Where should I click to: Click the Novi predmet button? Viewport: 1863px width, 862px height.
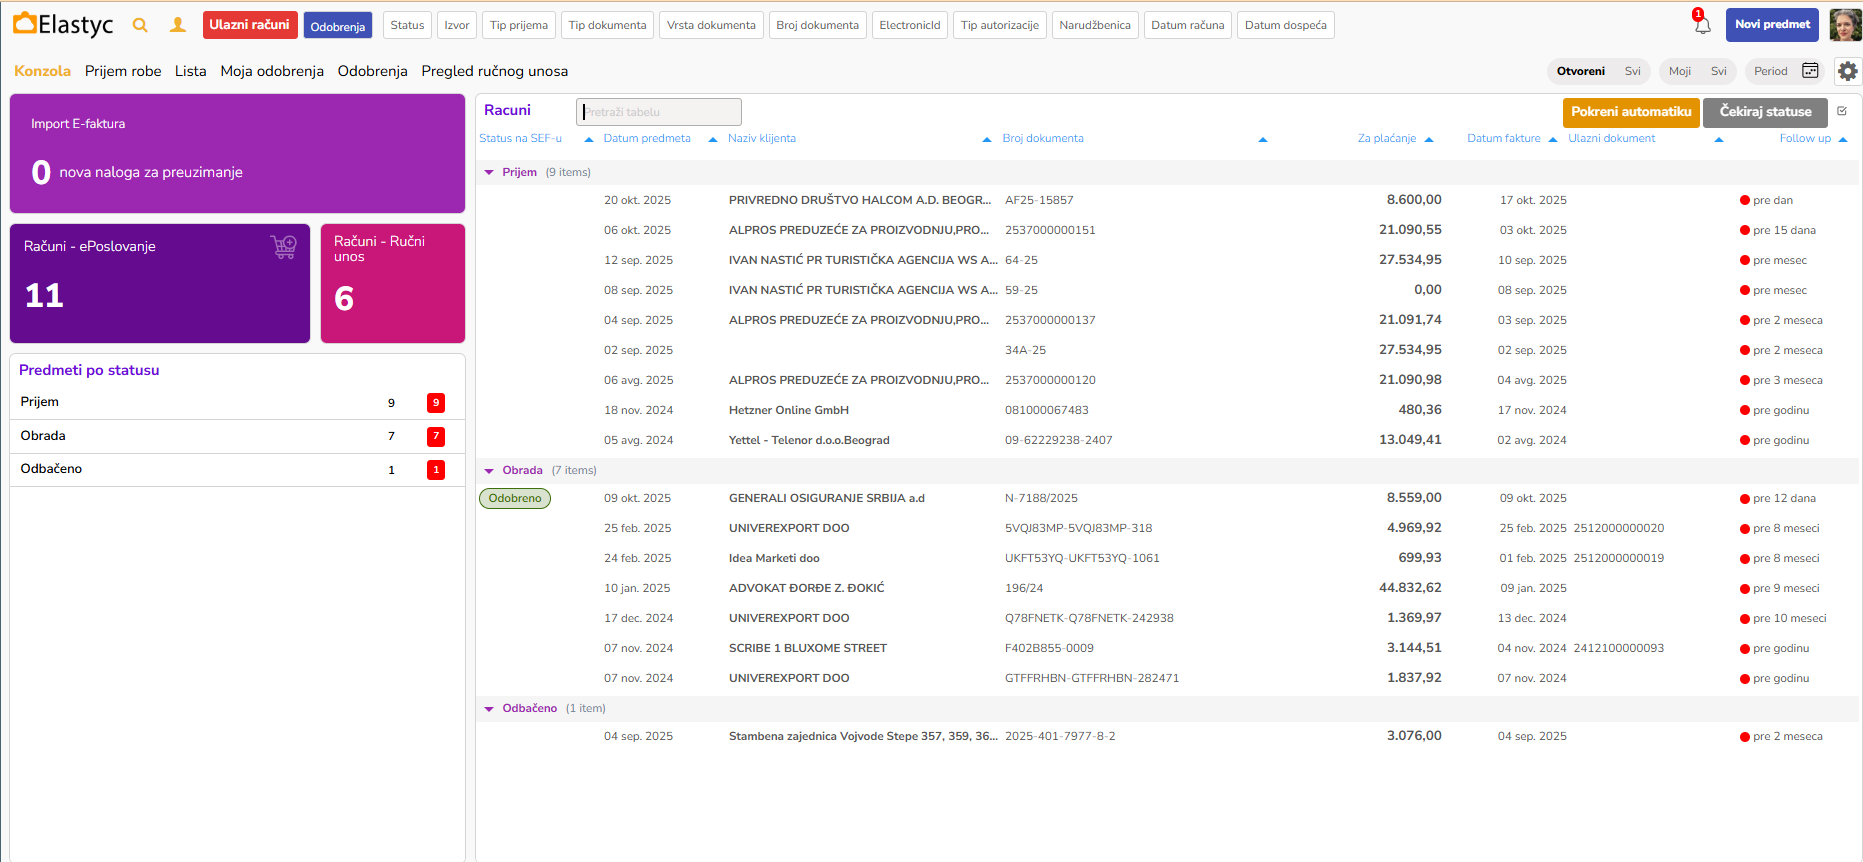tap(1772, 25)
